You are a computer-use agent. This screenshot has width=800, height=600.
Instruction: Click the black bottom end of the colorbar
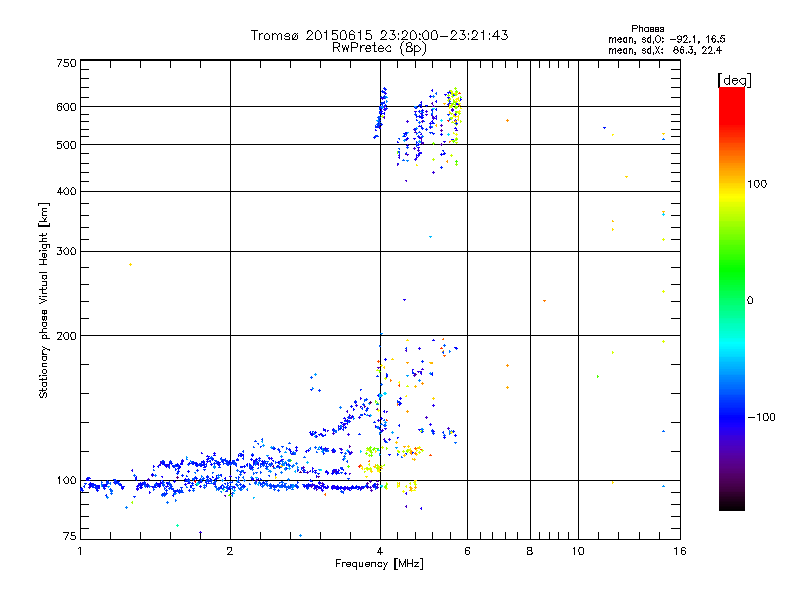click(732, 503)
